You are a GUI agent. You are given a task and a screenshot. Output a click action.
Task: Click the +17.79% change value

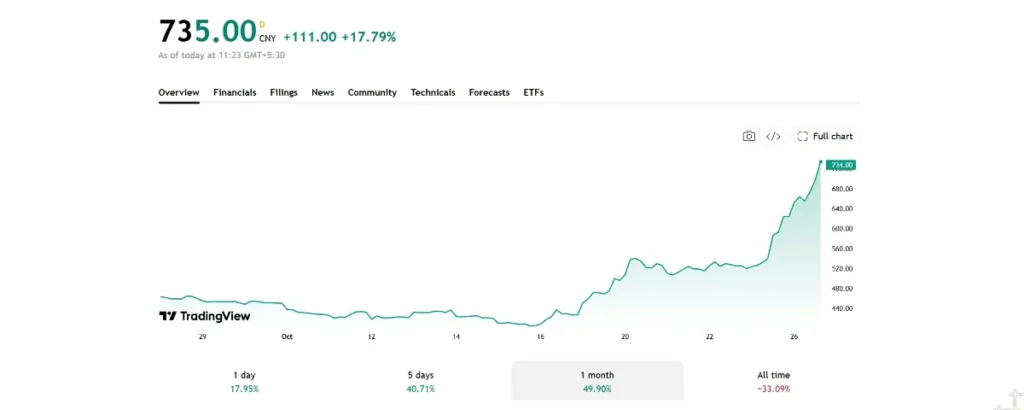pyautogui.click(x=369, y=37)
